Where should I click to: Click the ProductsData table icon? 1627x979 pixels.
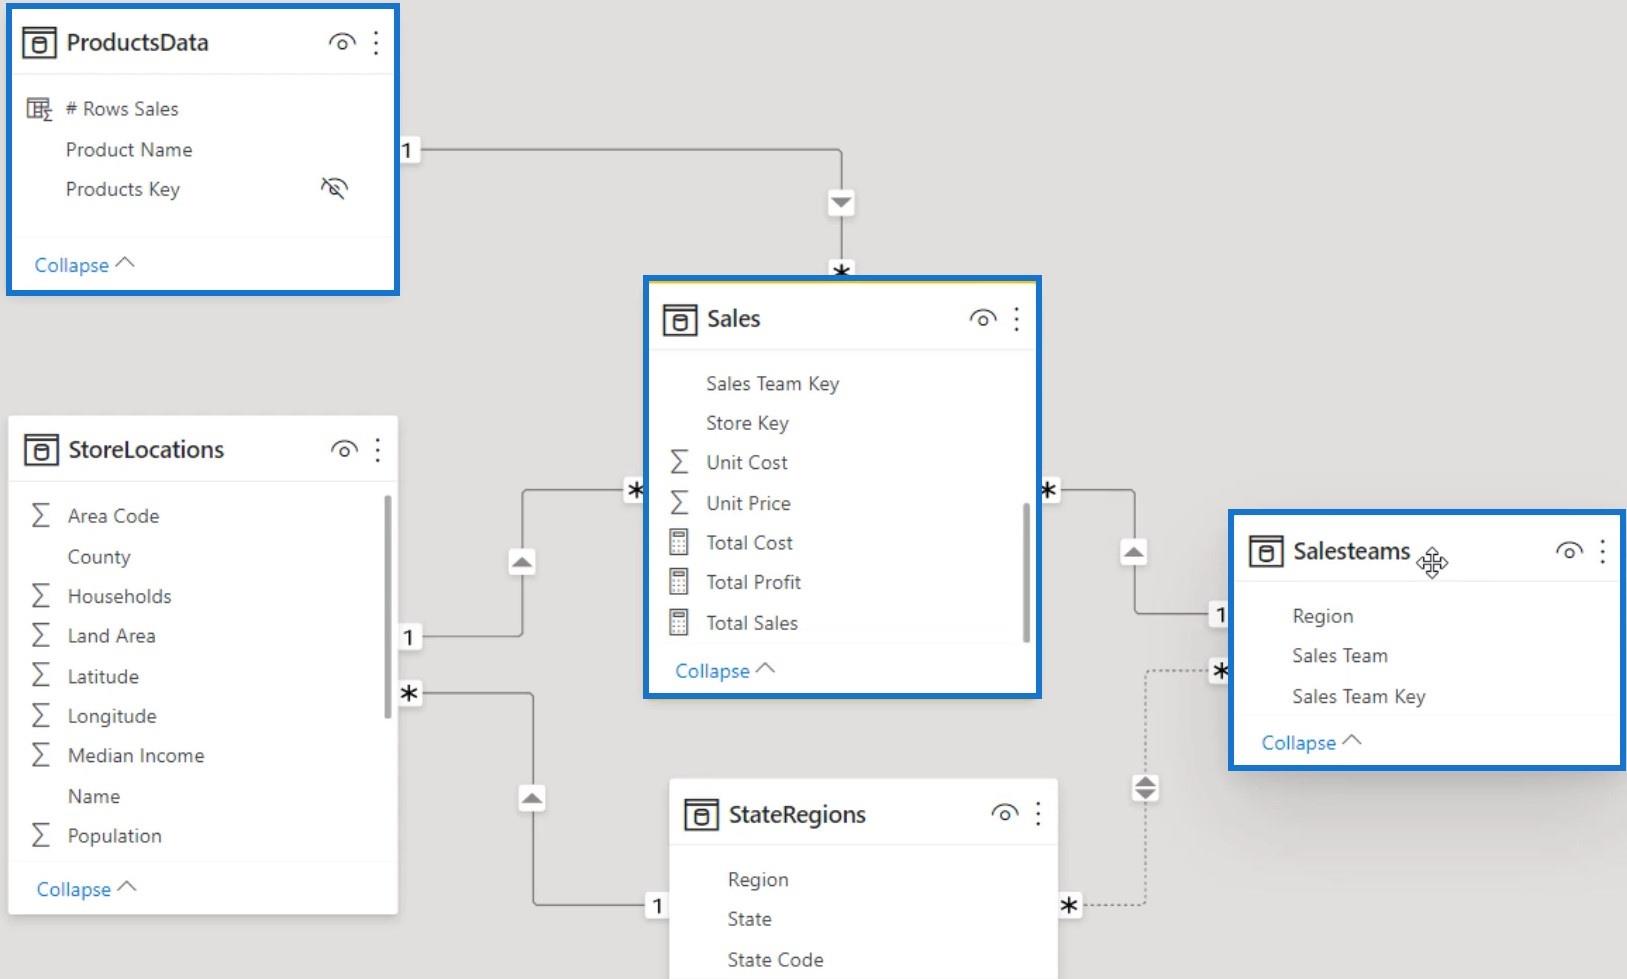coord(39,43)
